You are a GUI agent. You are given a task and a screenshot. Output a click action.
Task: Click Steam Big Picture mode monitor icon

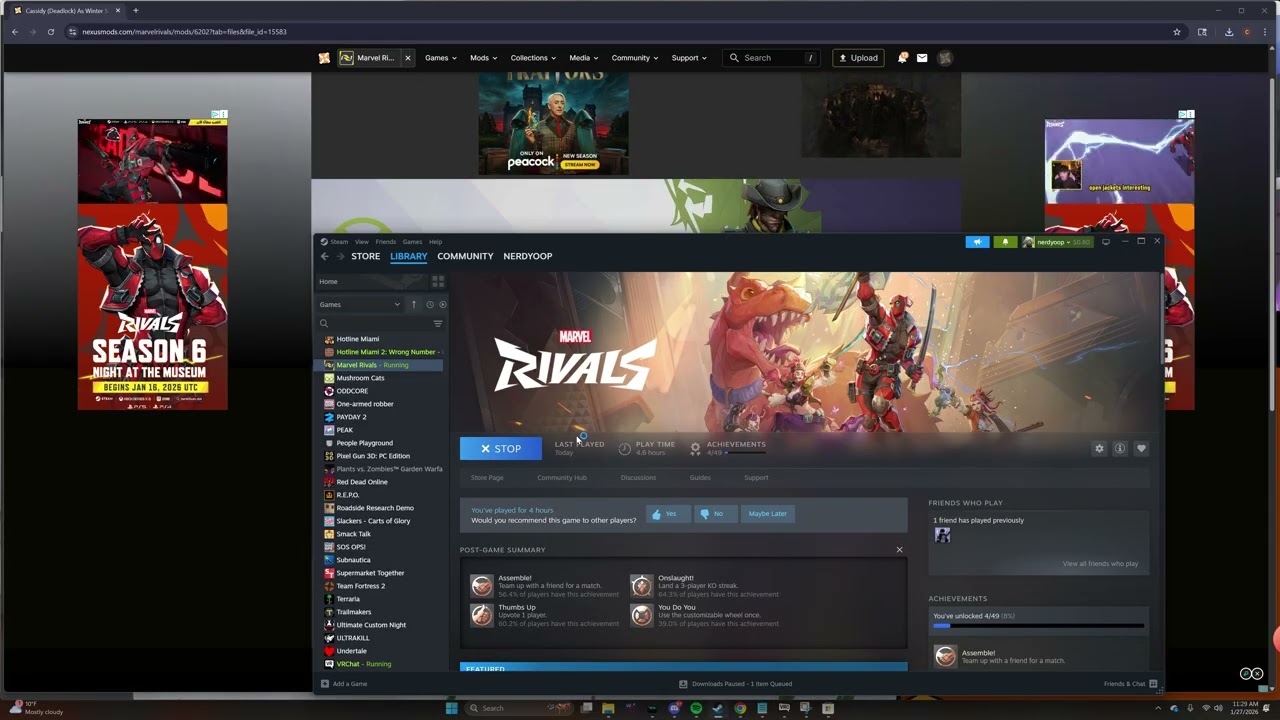[1105, 242]
